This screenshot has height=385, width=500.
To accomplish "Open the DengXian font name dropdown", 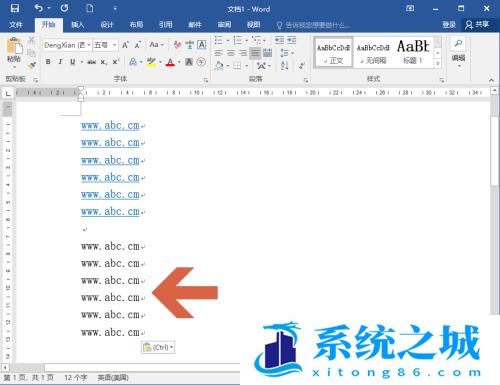I will [x=89, y=45].
